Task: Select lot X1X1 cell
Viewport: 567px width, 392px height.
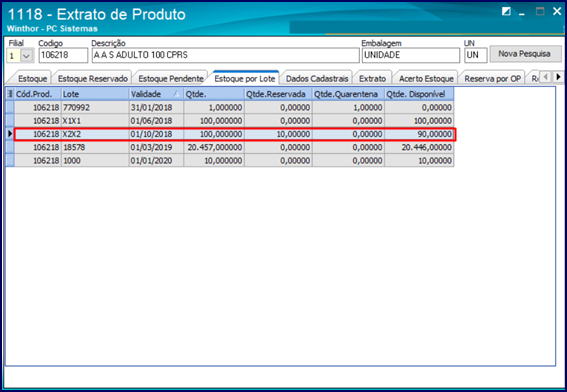Action: tap(95, 121)
